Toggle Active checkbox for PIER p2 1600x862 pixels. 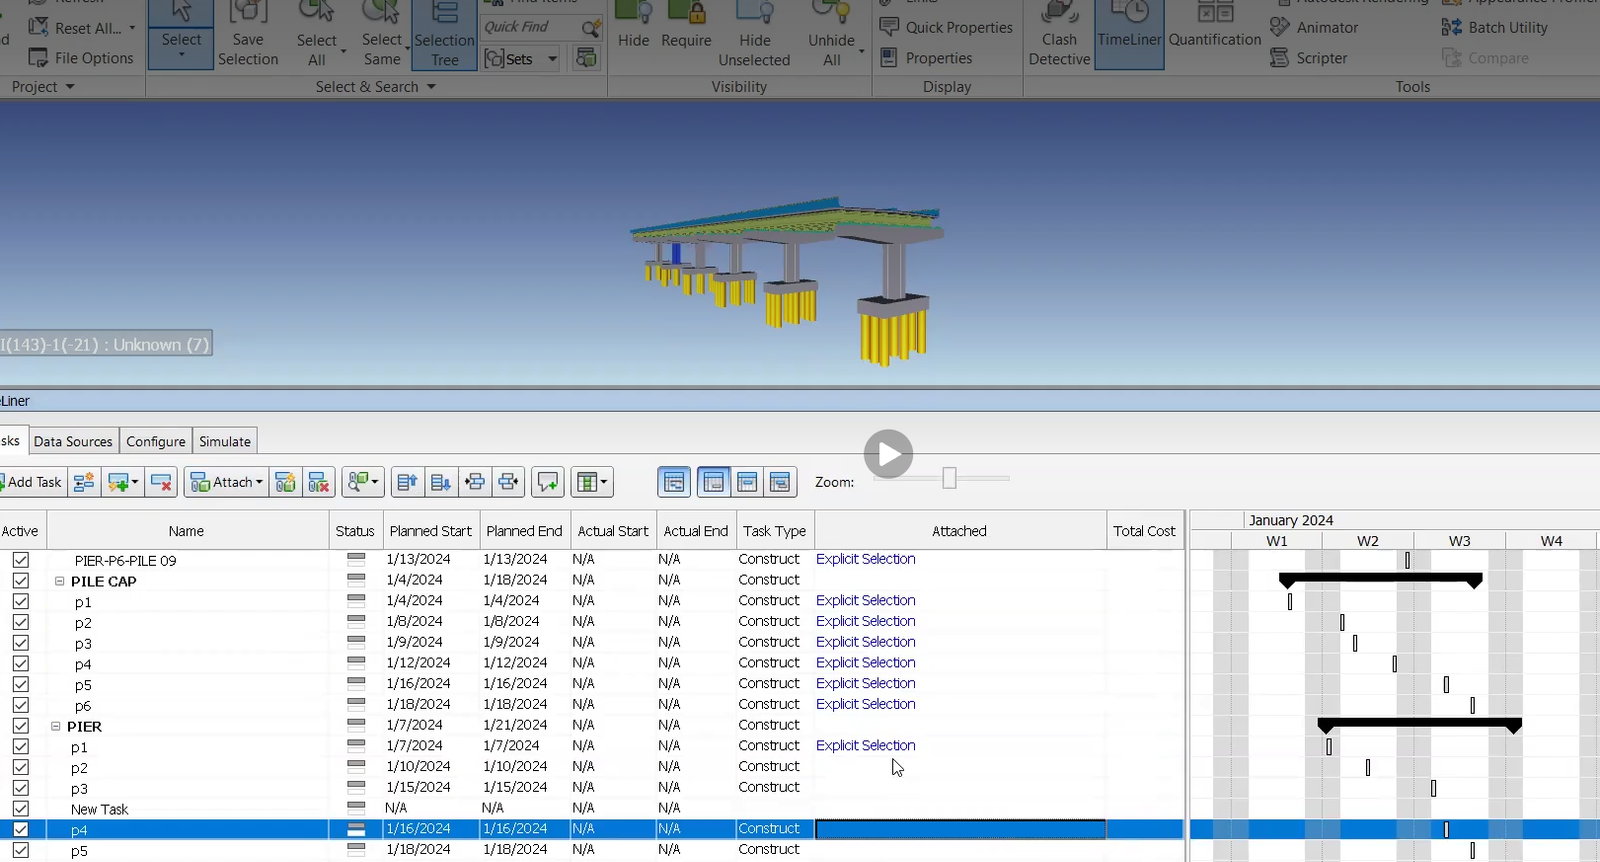tap(21, 767)
